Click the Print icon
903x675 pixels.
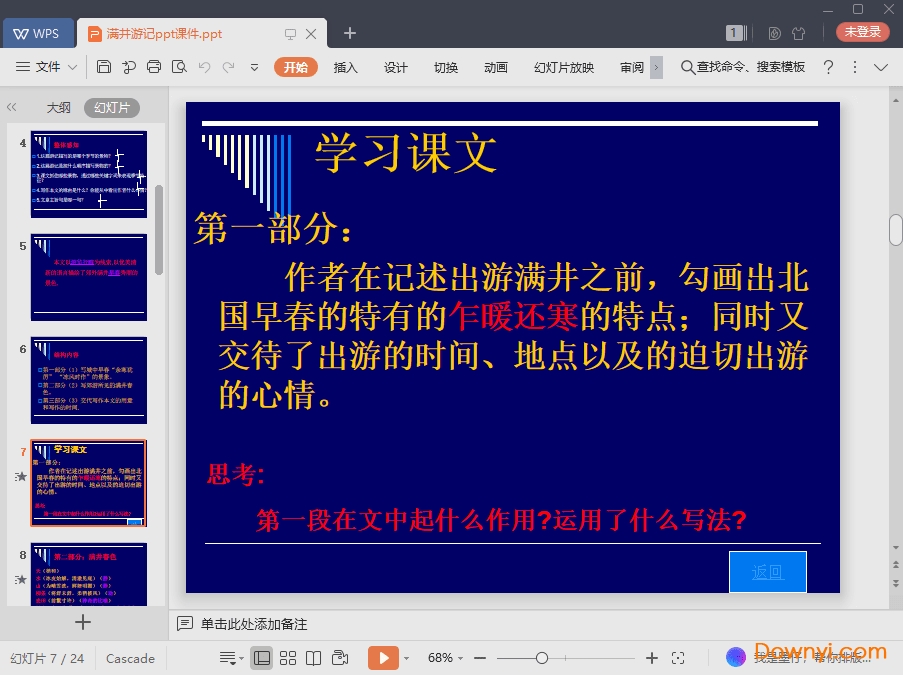click(154, 67)
